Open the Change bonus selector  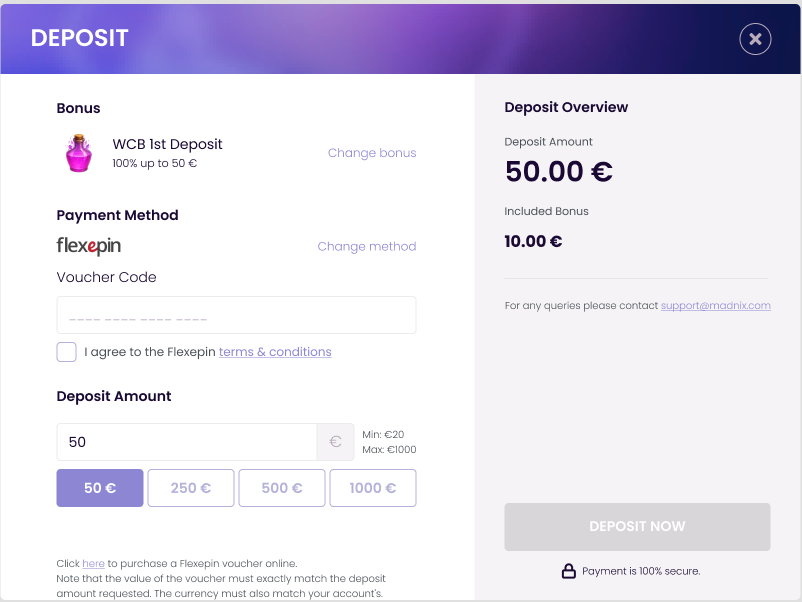pyautogui.click(x=372, y=153)
